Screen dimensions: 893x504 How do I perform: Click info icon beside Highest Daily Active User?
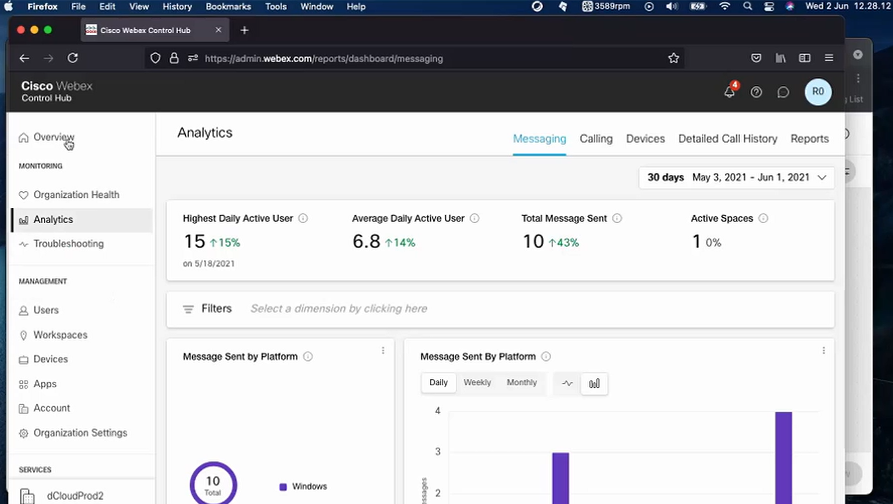pyautogui.click(x=303, y=218)
